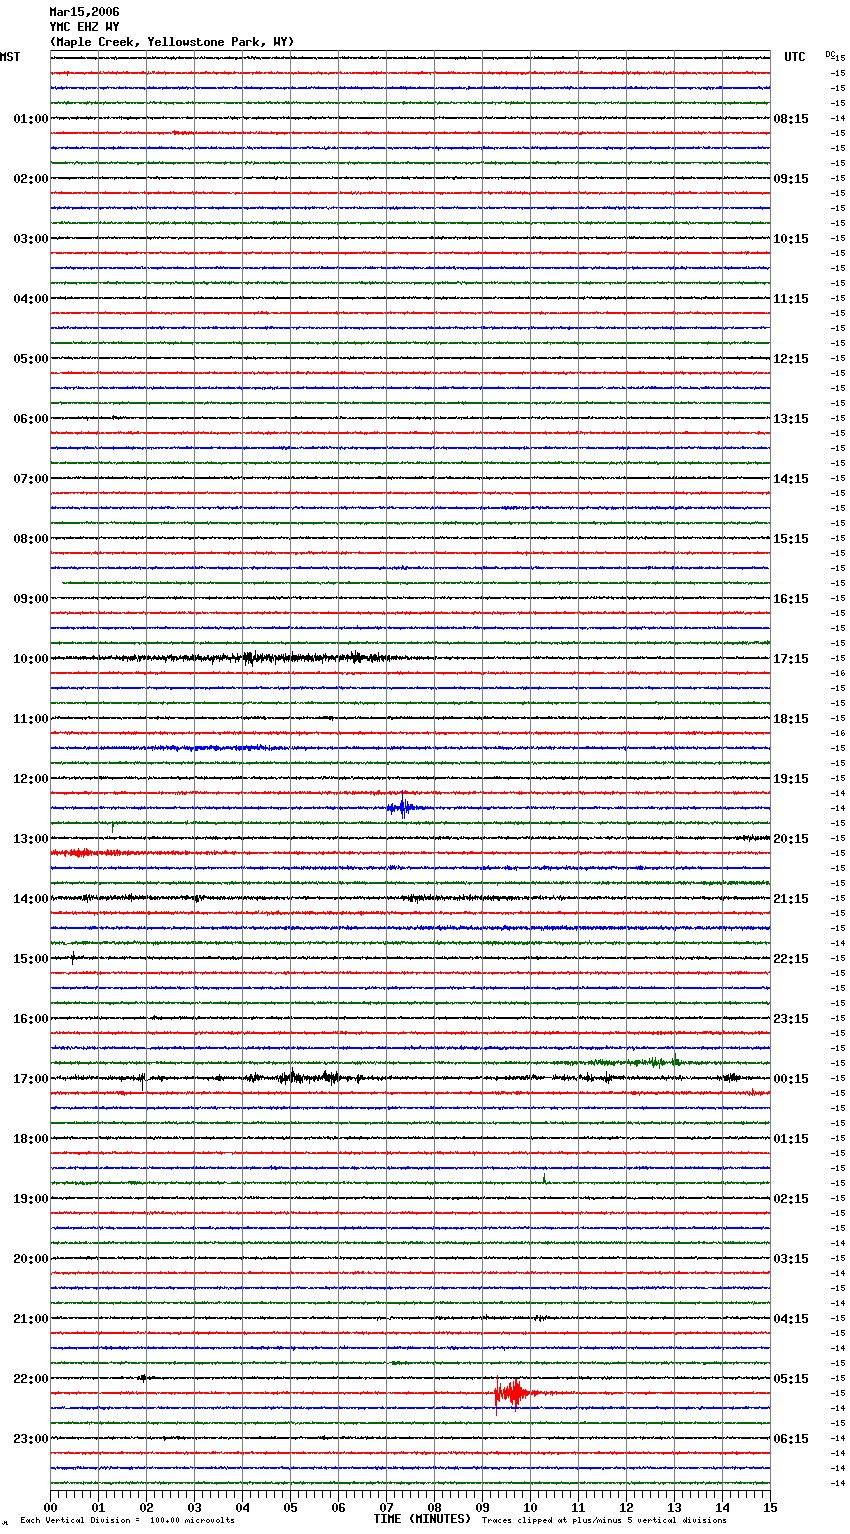
Task: Click the 05:15 UTC time label
Action: [x=791, y=1379]
